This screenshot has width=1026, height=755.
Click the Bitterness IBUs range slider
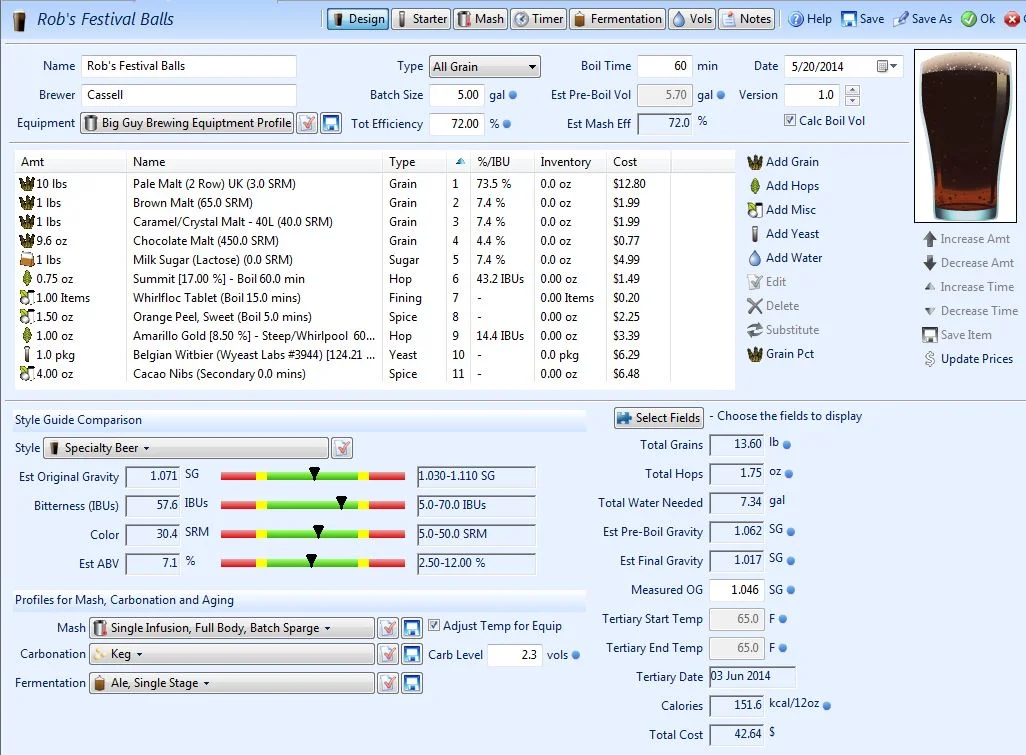pos(313,504)
